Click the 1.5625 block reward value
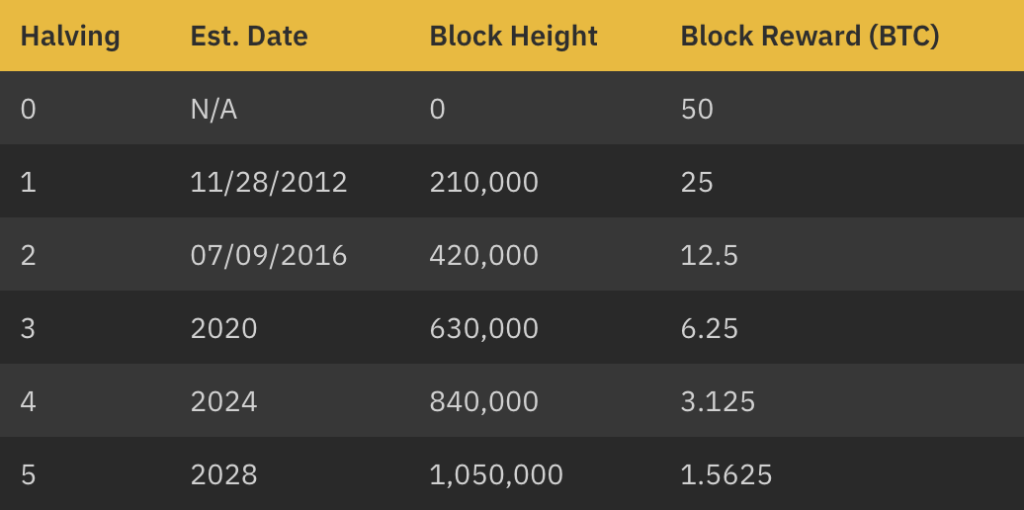Image resolution: width=1024 pixels, height=510 pixels. (x=726, y=475)
